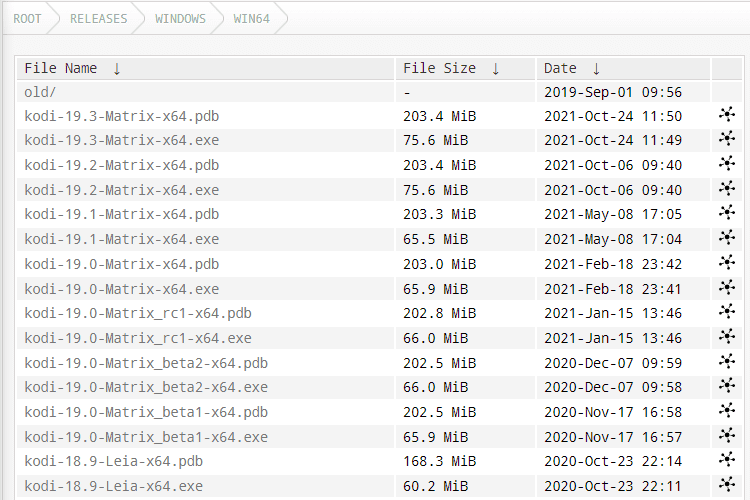Download kodi-19.0-Matrix-x64.exe

(x=121, y=289)
